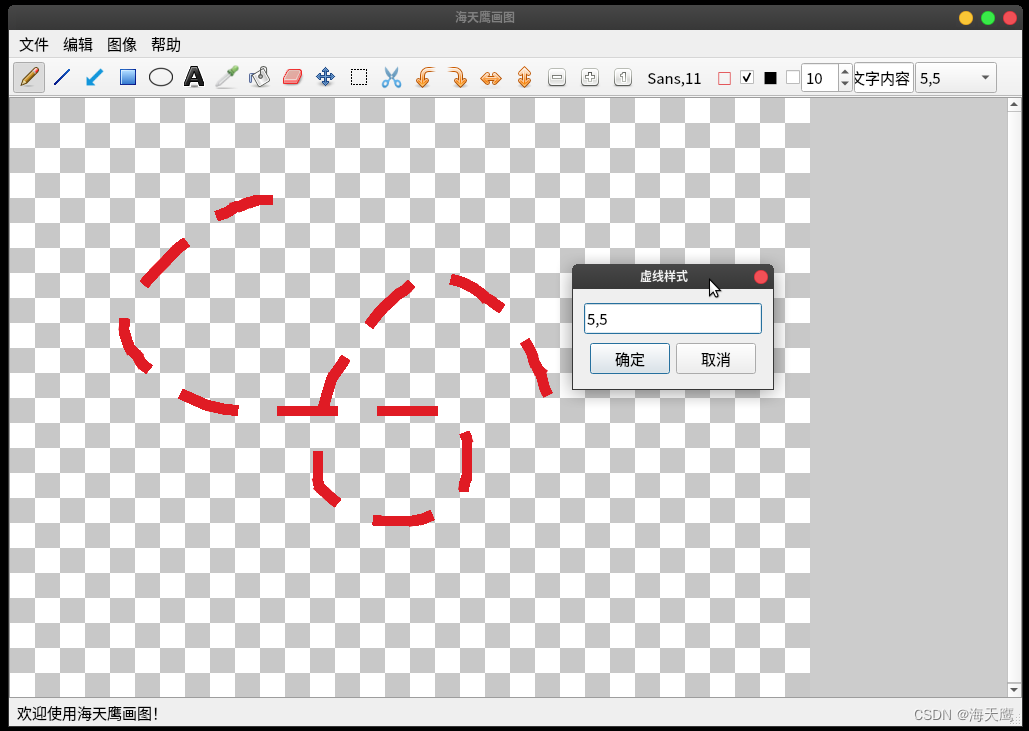Image resolution: width=1029 pixels, height=731 pixels.
Task: Select the Line tool
Action: (61, 77)
